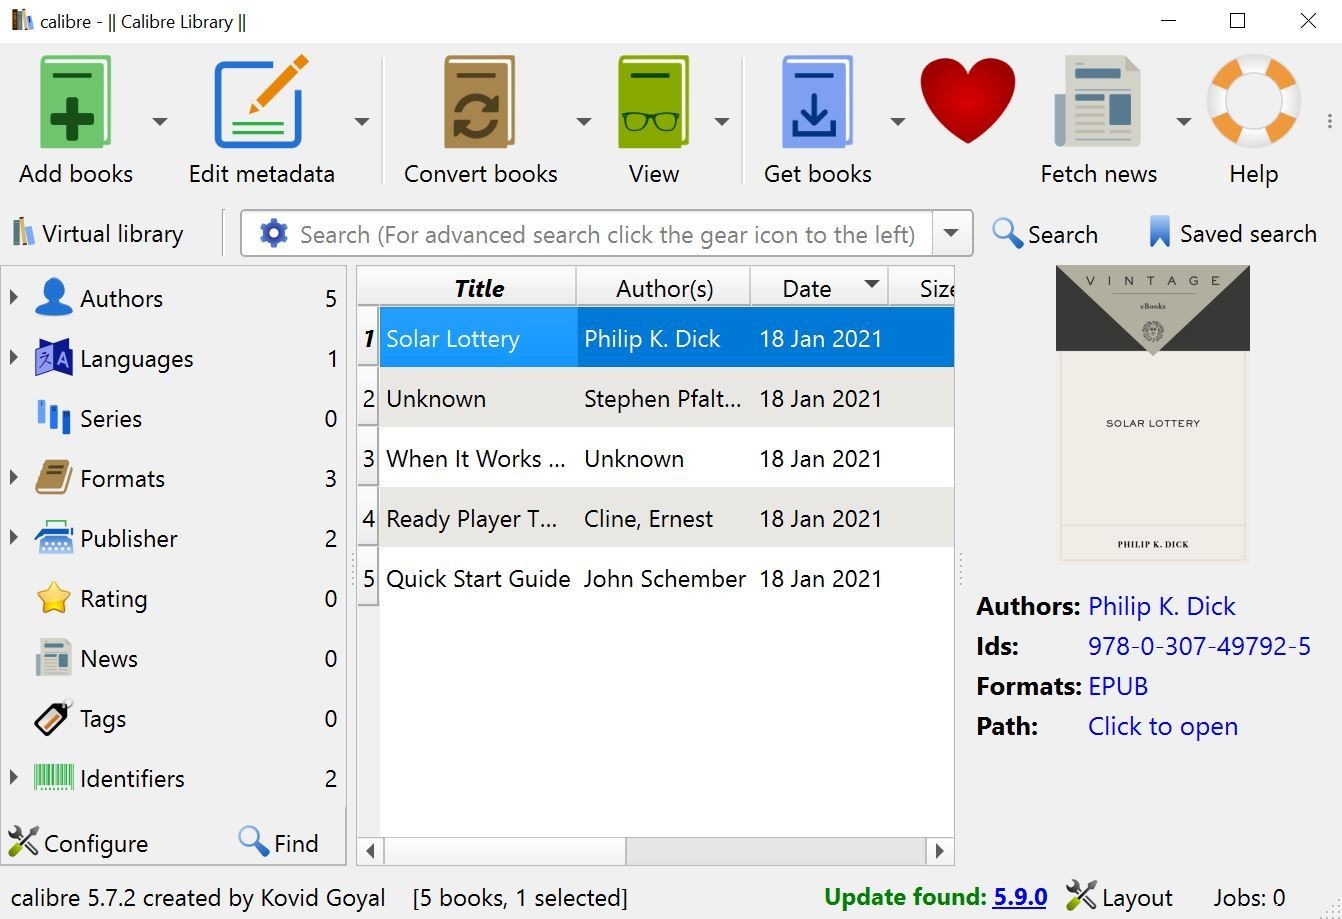Click the 'Cline, Ernest' author cell

(663, 518)
